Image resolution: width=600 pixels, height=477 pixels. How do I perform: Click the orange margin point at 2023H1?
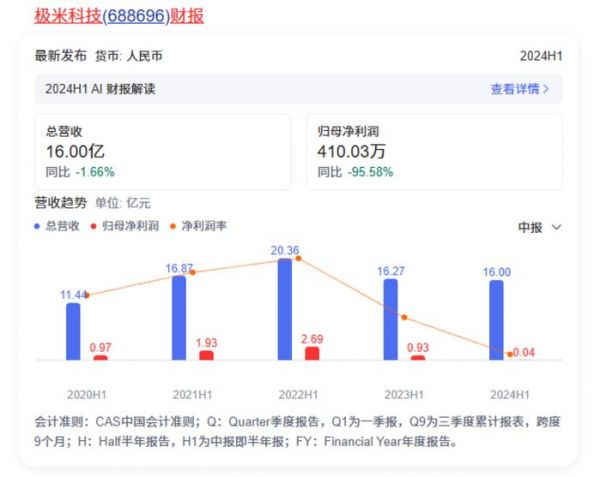[405, 318]
